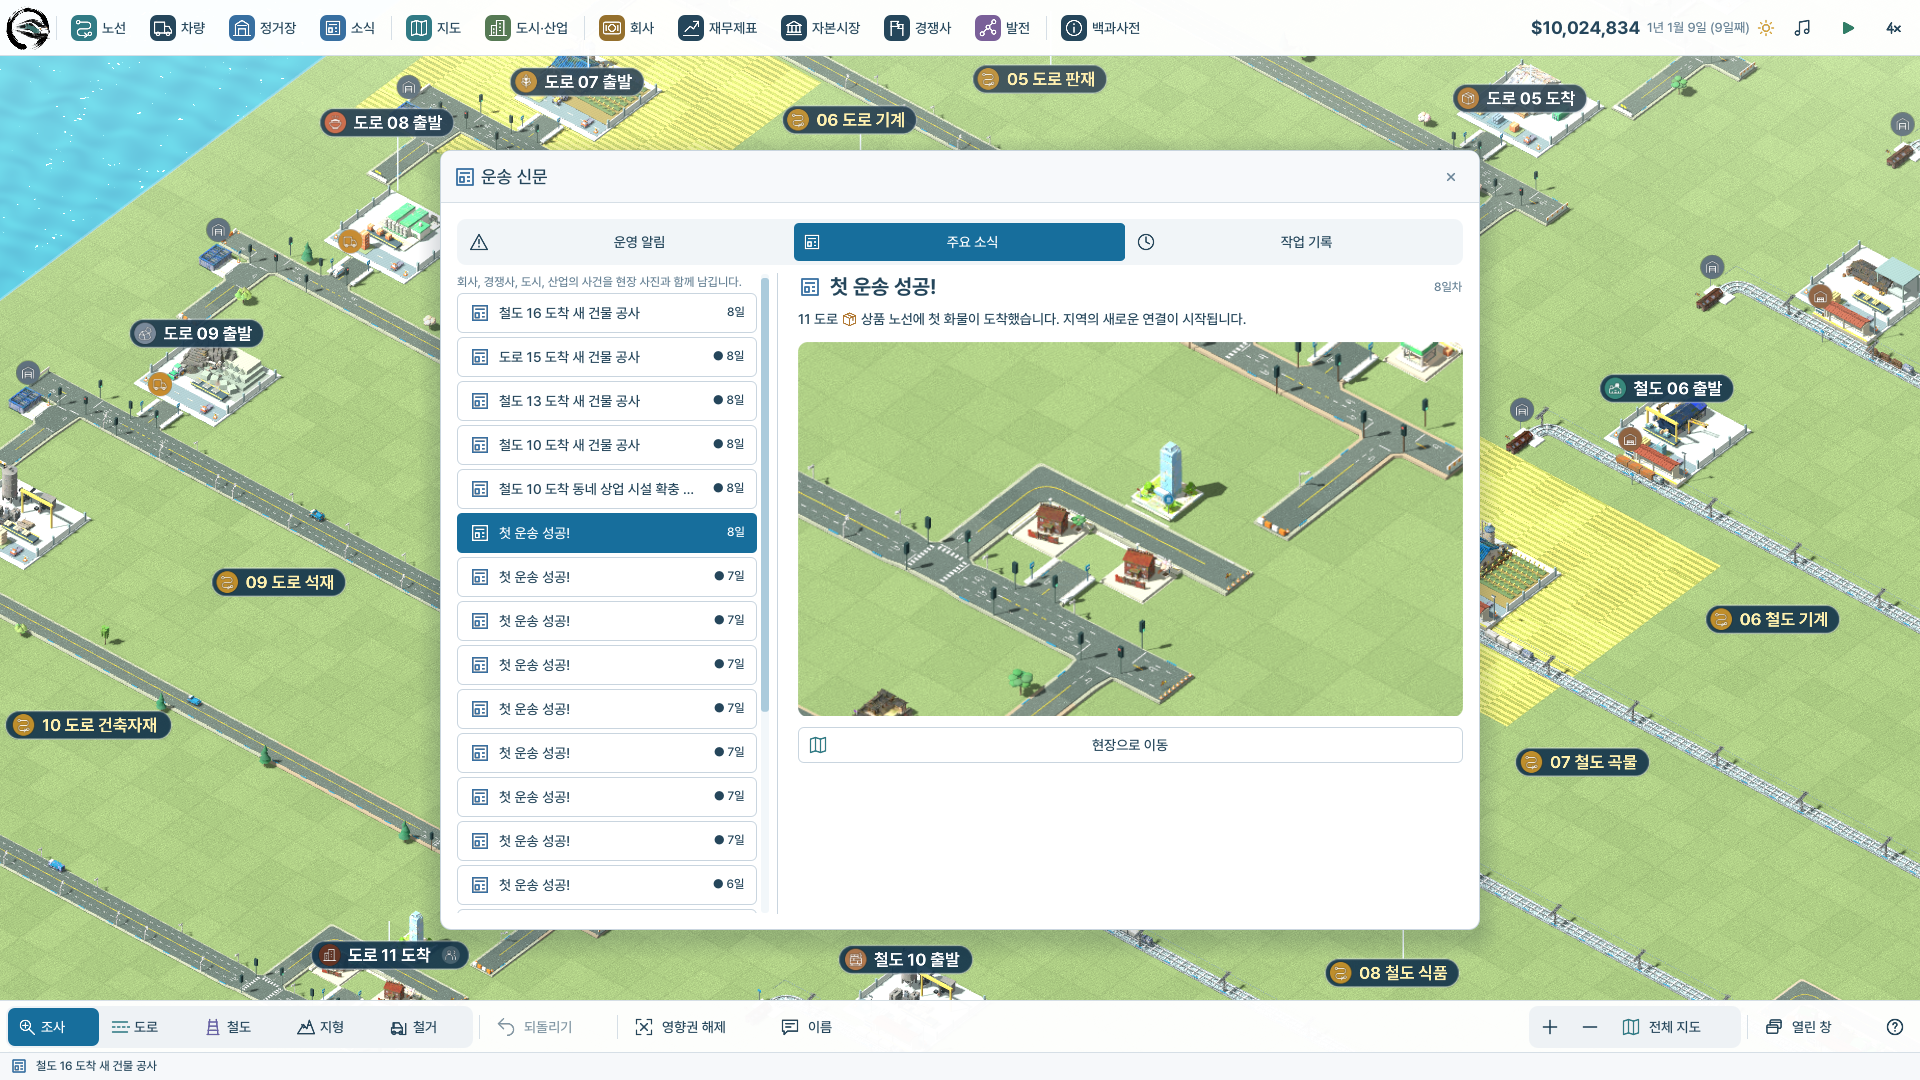Change the 4x game speed
The width and height of the screenshot is (1920, 1080).
pyautogui.click(x=1893, y=28)
